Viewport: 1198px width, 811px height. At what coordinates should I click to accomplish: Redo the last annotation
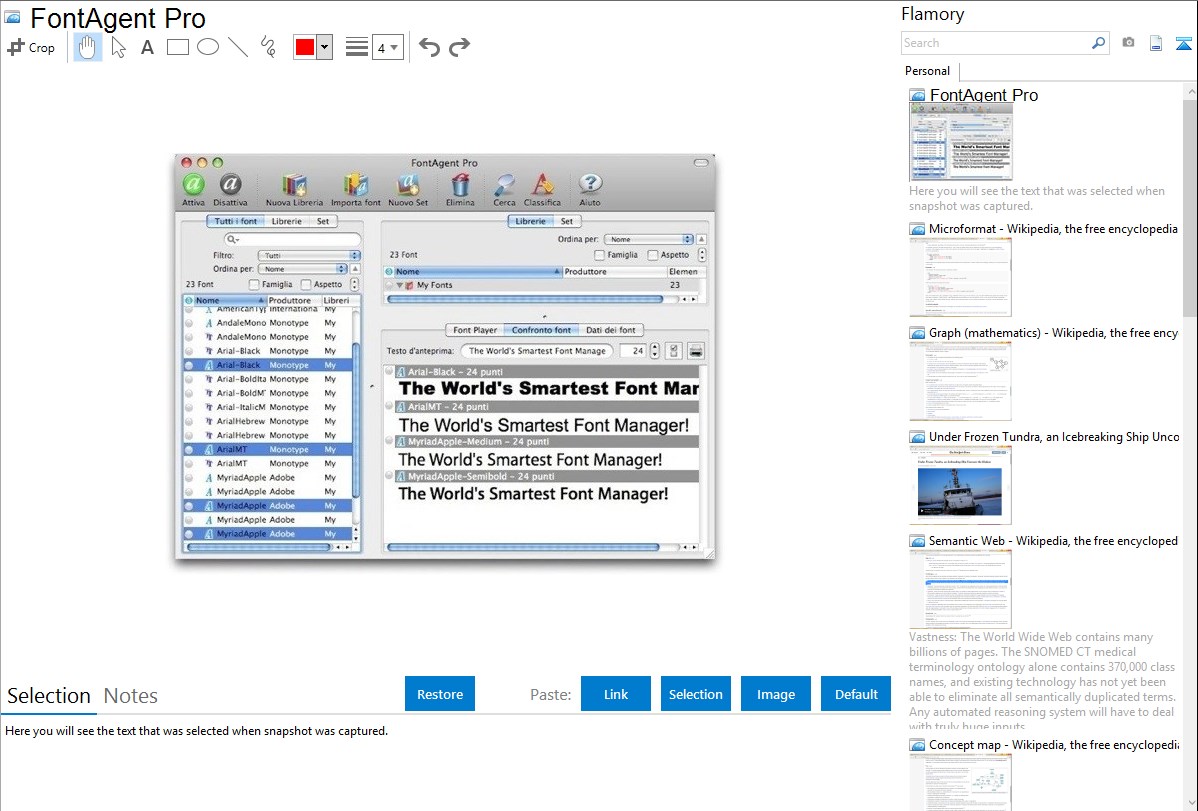click(459, 47)
